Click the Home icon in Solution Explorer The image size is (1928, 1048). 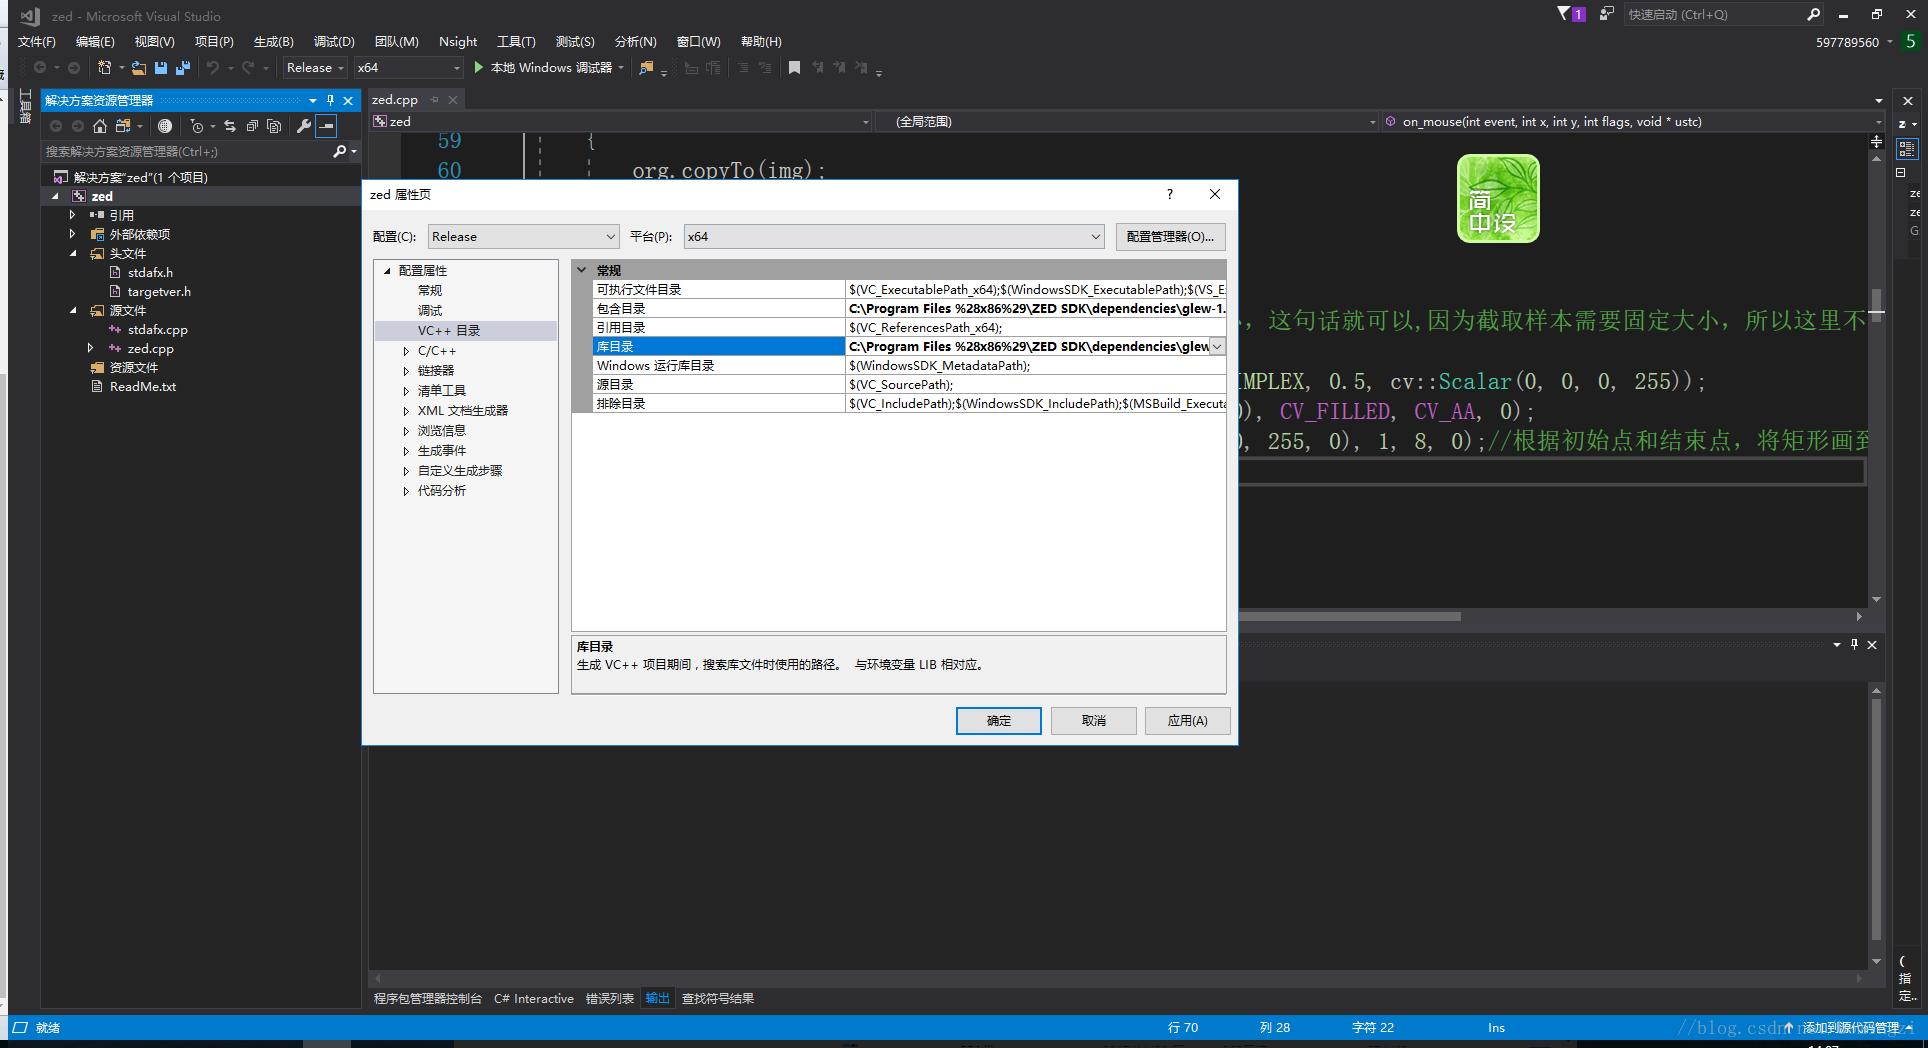pyautogui.click(x=99, y=126)
